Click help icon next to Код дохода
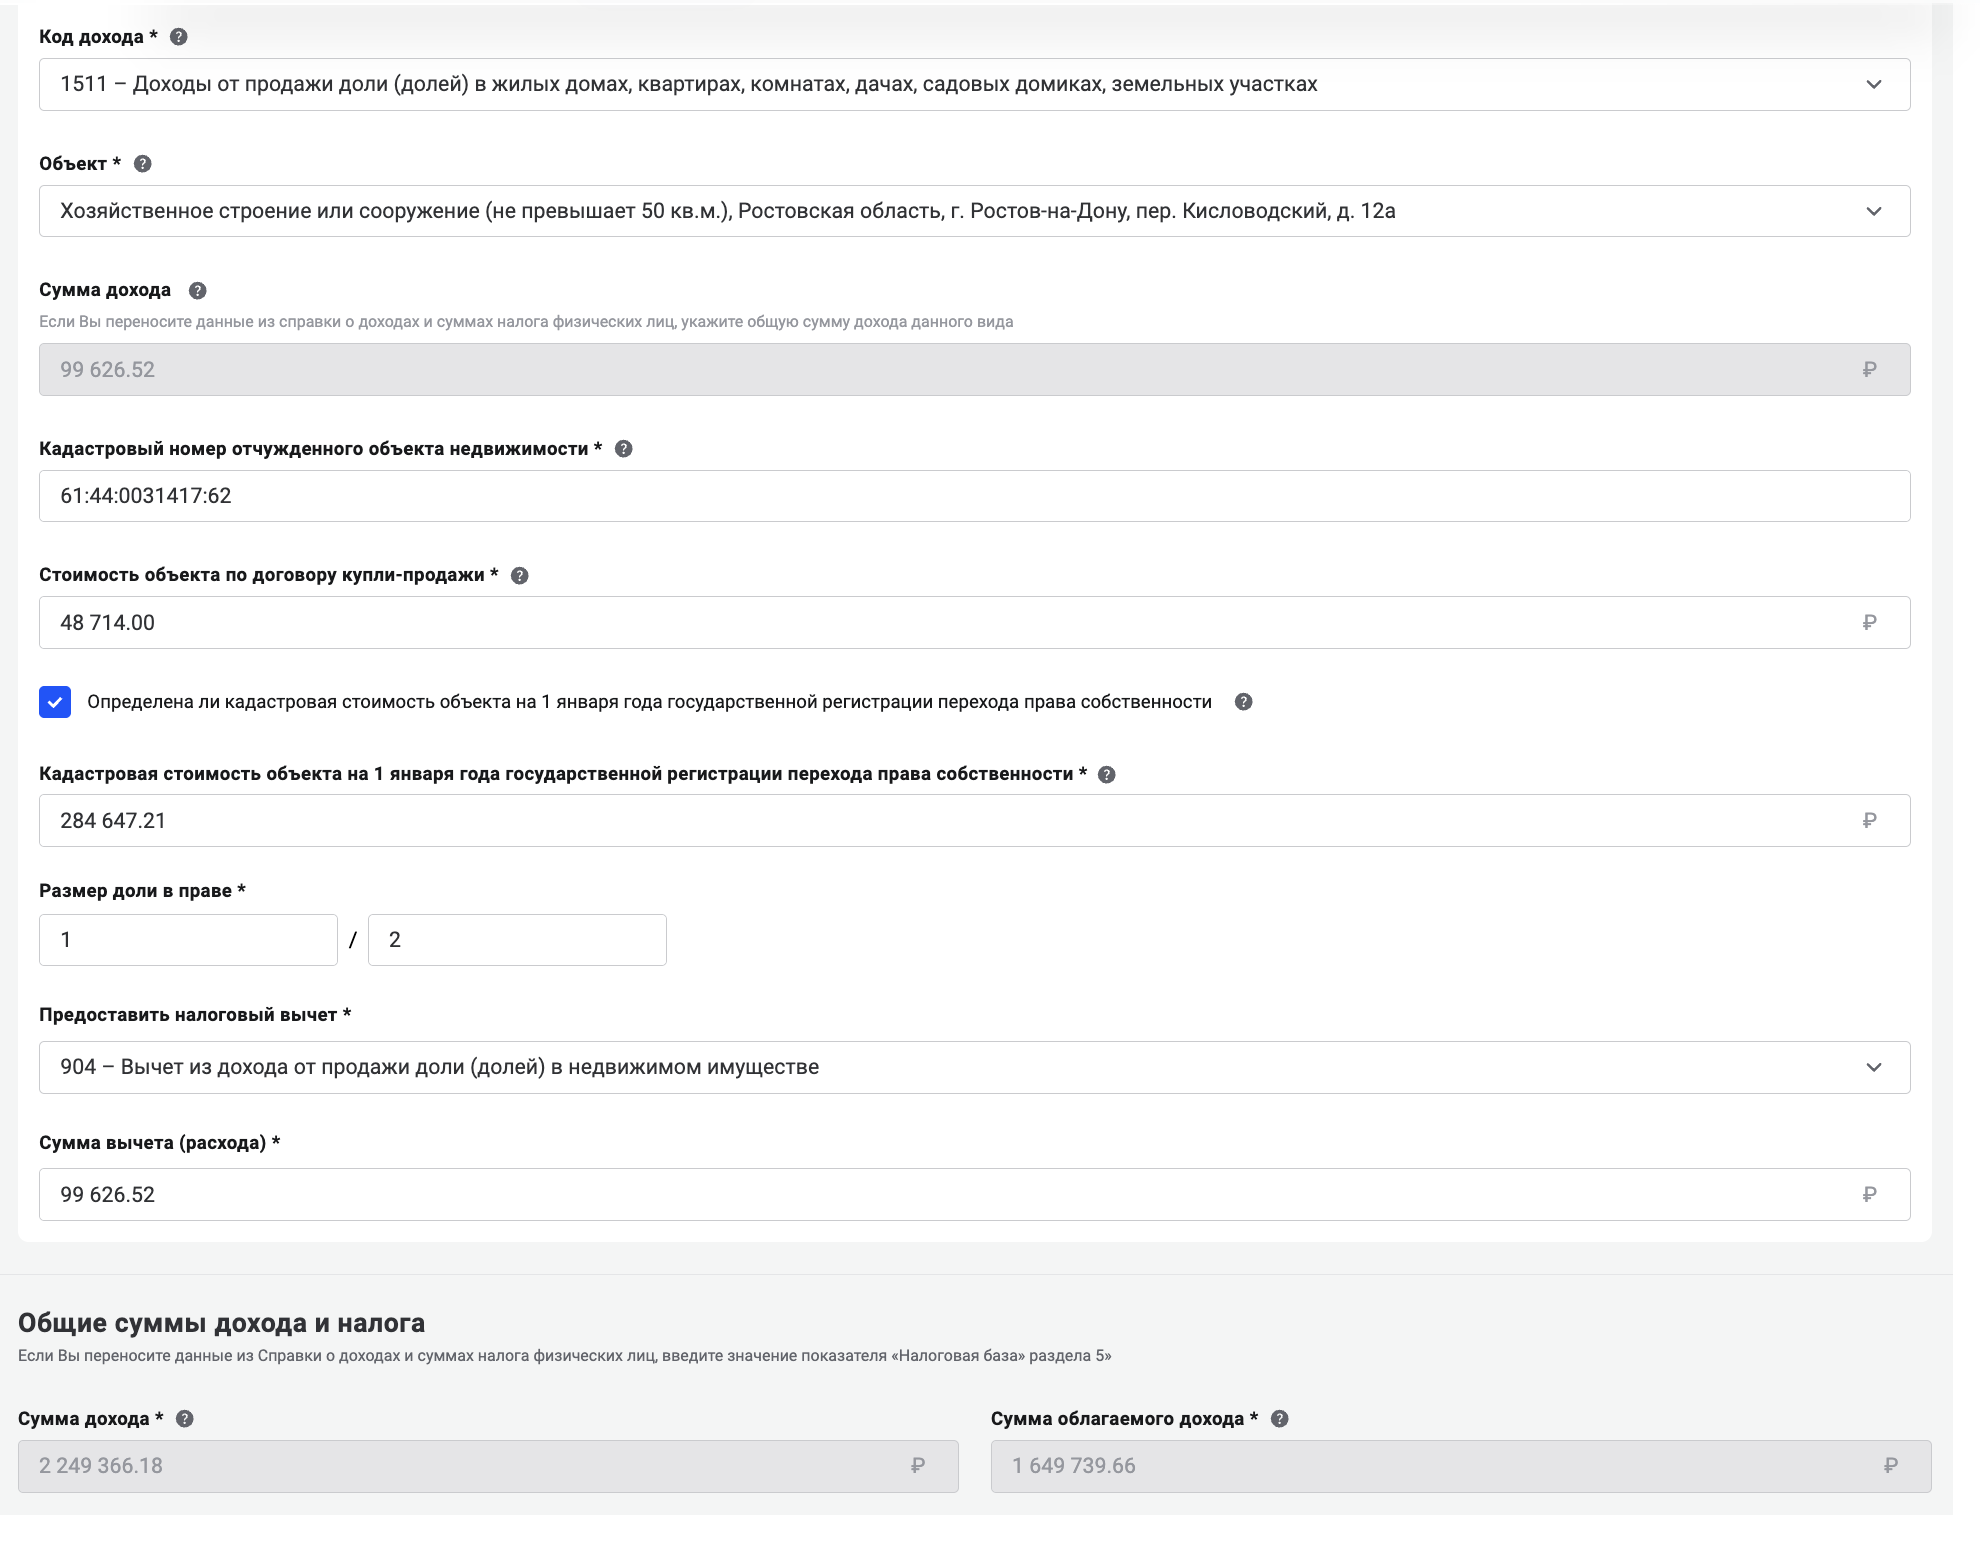Screen dimensions: 1980x1556 point(179,37)
